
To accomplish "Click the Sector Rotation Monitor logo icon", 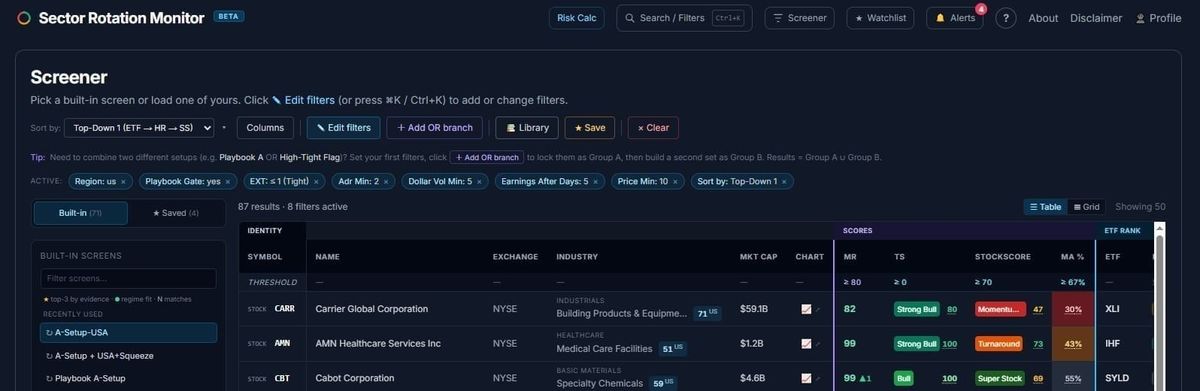I will click(24, 18).
